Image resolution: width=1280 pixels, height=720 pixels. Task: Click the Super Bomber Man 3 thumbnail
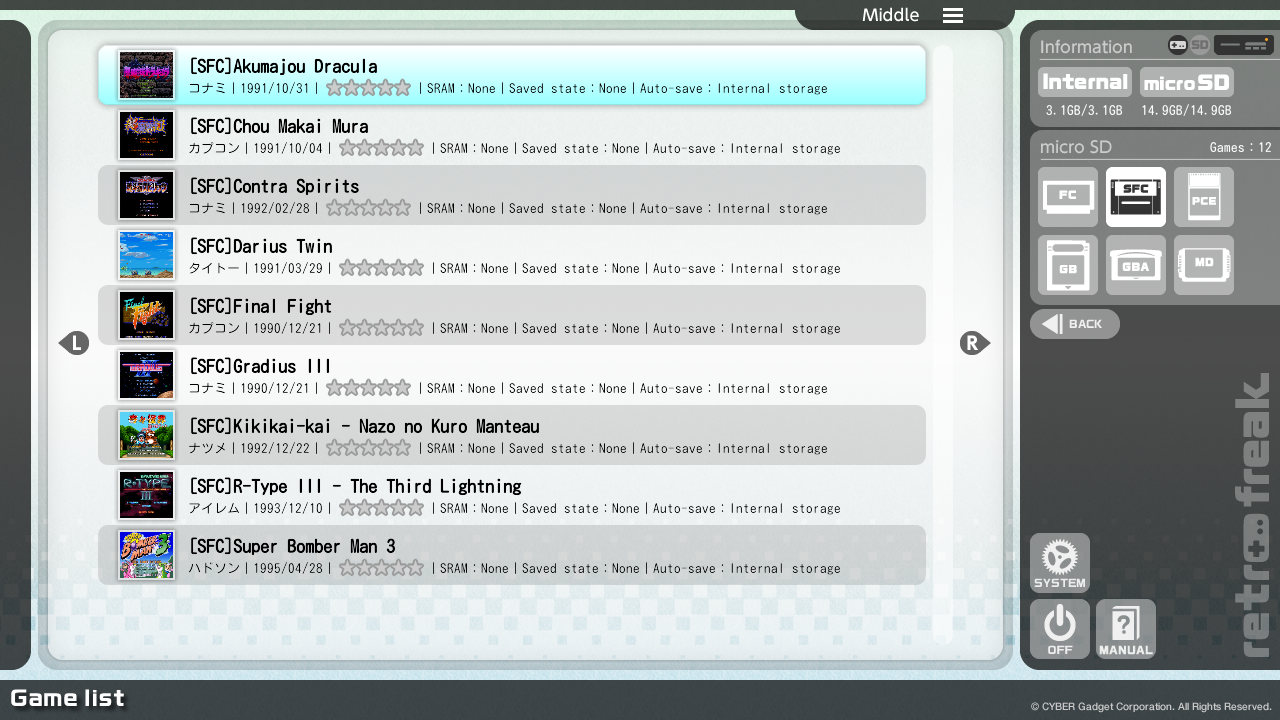[x=146, y=555]
